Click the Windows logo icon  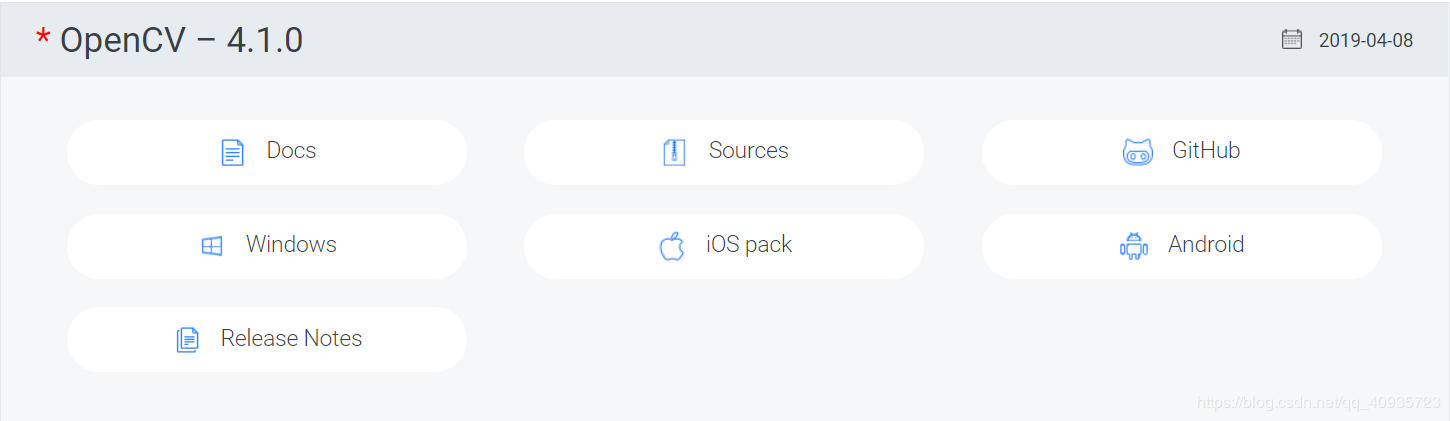pos(212,246)
